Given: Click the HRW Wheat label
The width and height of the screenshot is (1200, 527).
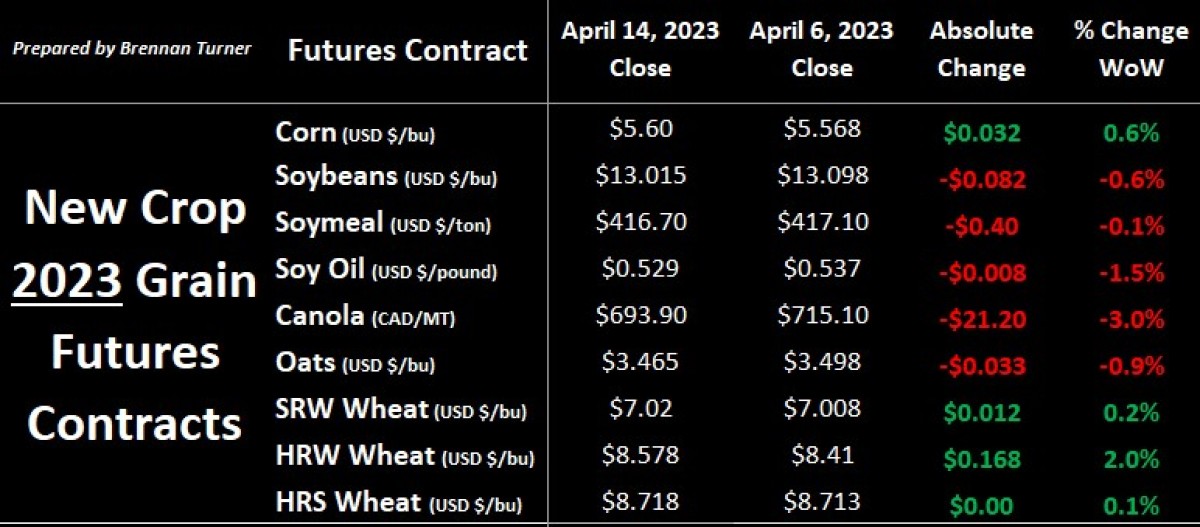Looking at the screenshot, I should 405,456.
